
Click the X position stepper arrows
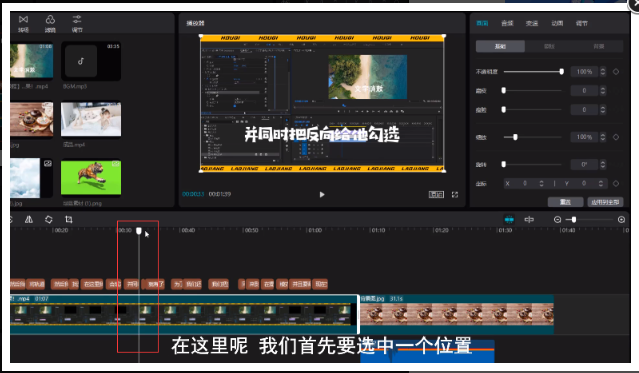541,183
